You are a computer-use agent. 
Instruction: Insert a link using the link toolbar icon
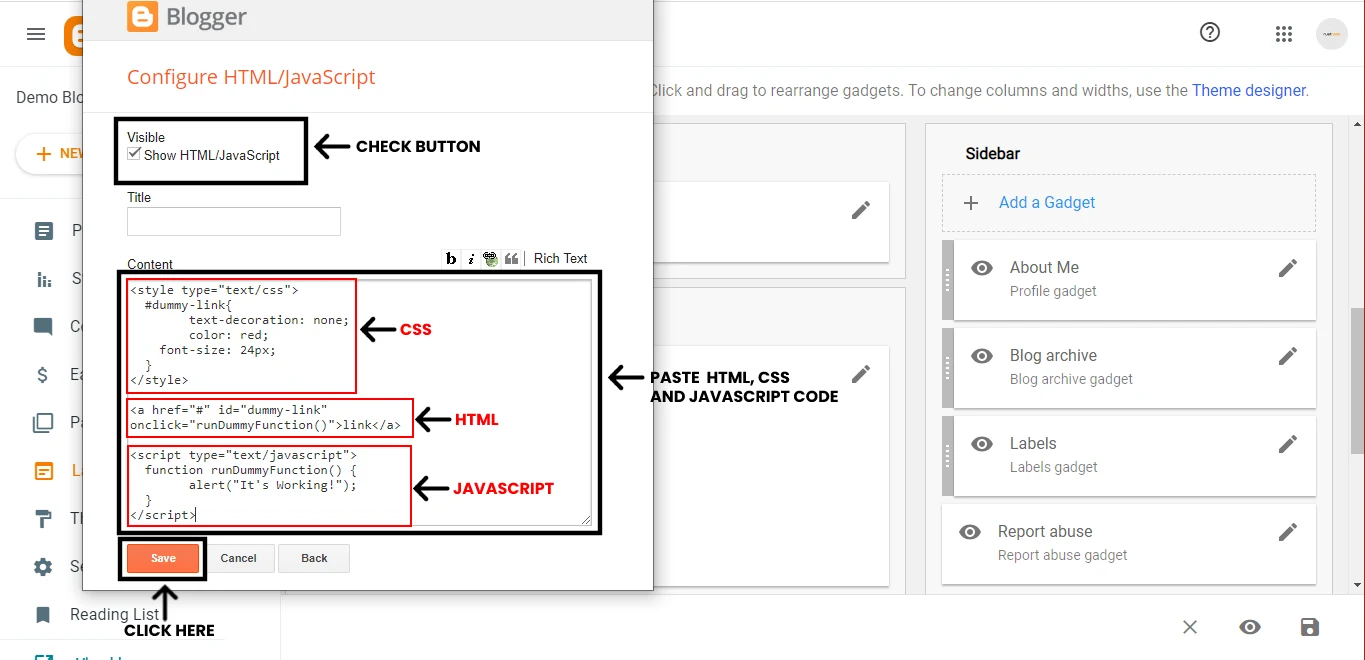(x=490, y=258)
